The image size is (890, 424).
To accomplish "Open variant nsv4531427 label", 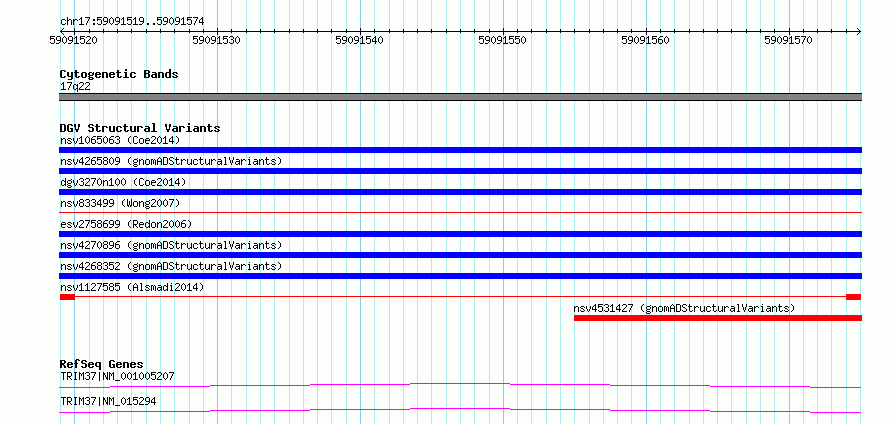I will pos(684,308).
